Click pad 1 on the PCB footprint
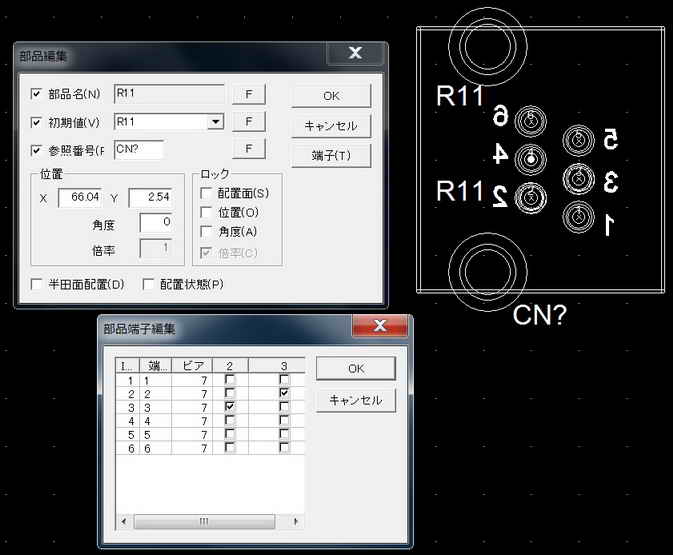 [579, 217]
